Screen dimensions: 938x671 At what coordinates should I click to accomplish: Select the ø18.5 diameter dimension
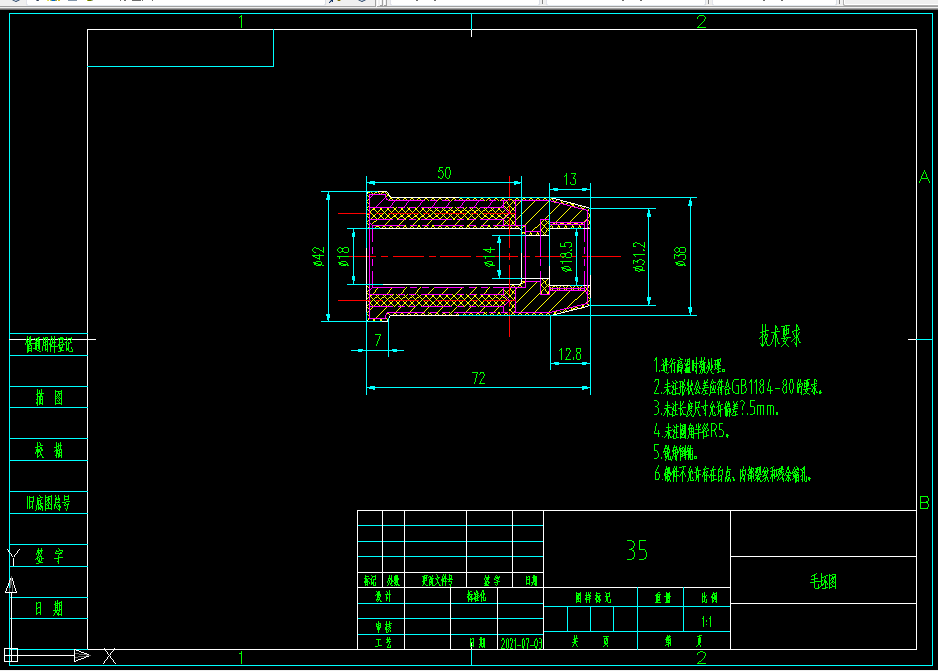(566, 257)
